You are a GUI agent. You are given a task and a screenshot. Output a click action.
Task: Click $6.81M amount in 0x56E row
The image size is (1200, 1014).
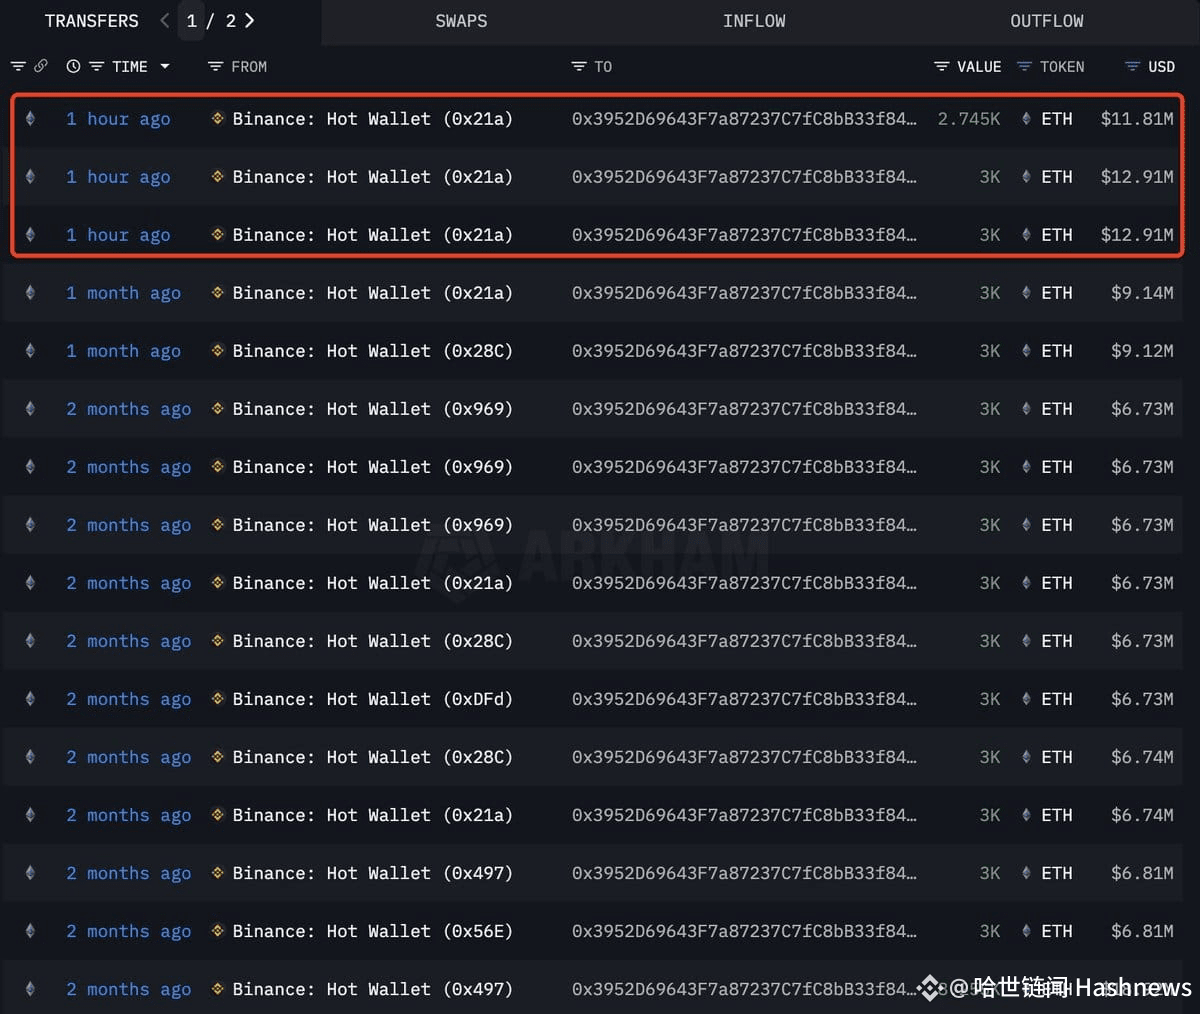coord(1142,931)
